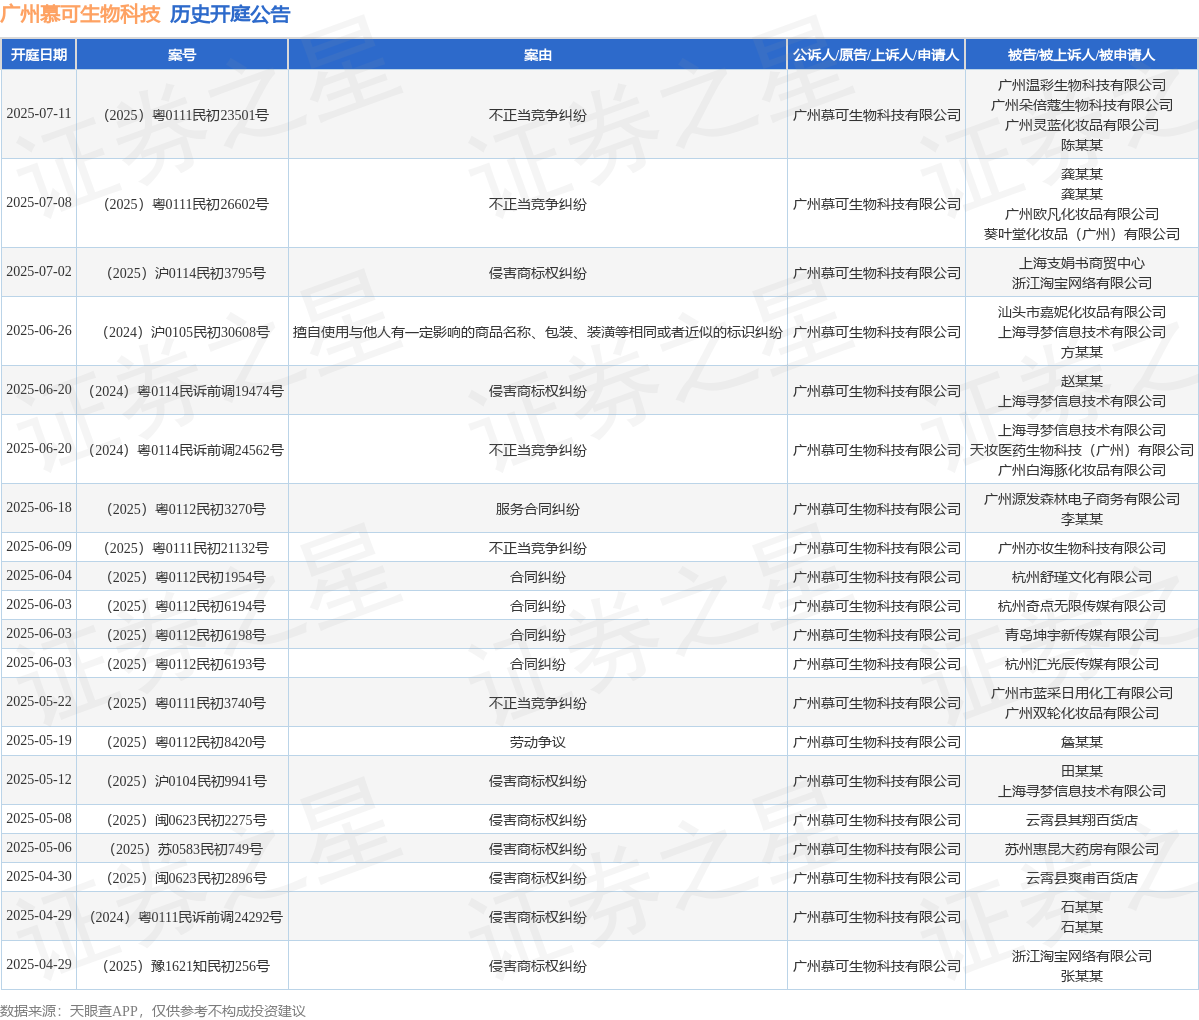Click defendant 广州欧凡化妆品有限公司
This screenshot has width=1199, height=1020.
[1081, 214]
